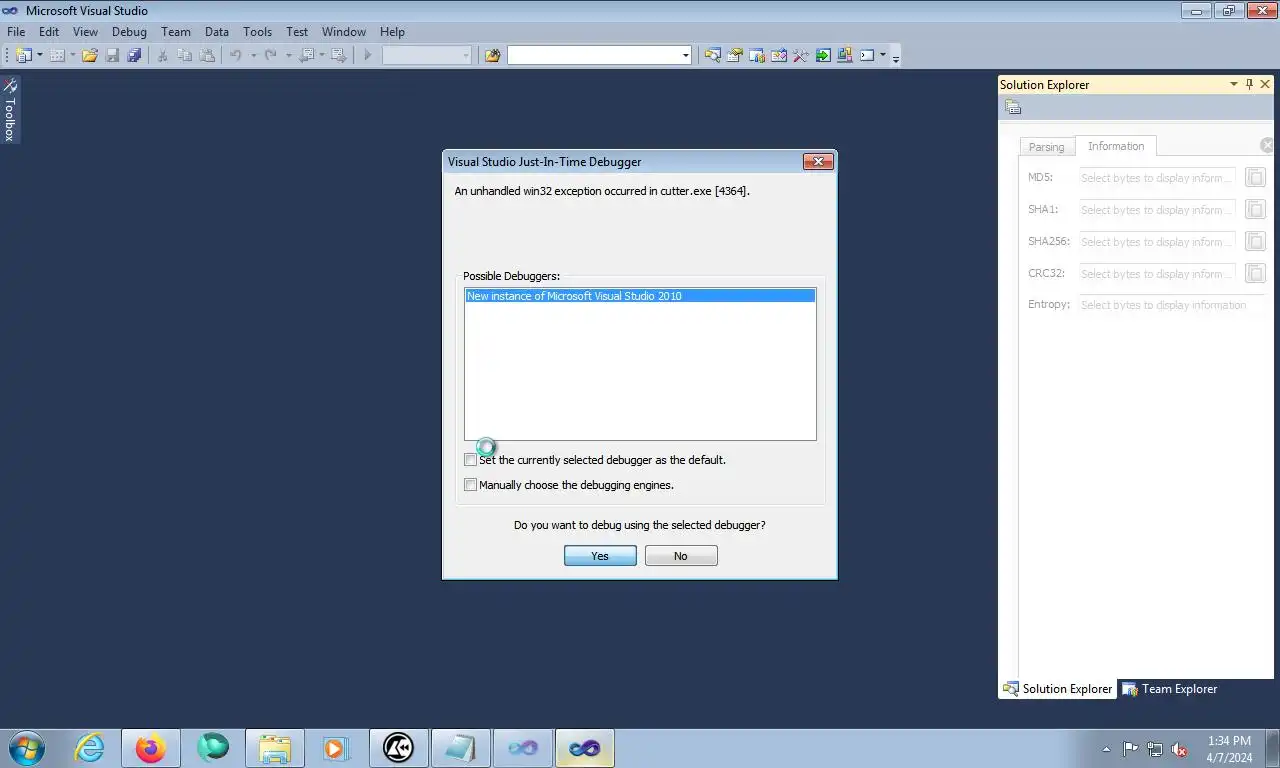The image size is (1280, 768).
Task: Click the Start Page green arrow icon
Action: (x=823, y=56)
